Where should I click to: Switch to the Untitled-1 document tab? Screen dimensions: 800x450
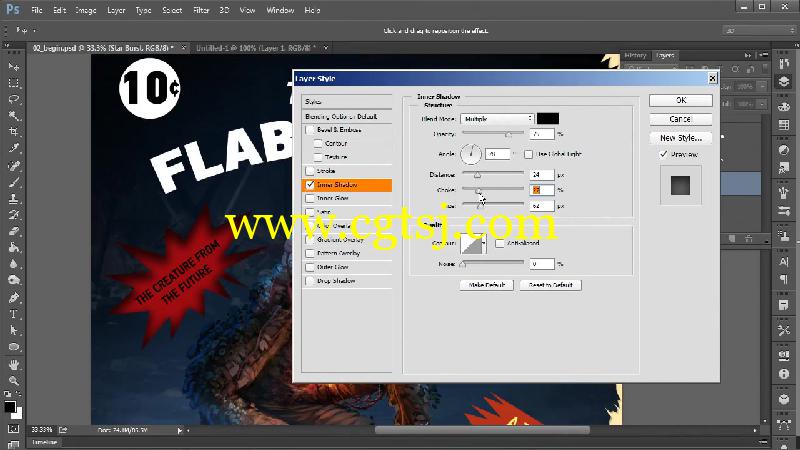(256, 48)
